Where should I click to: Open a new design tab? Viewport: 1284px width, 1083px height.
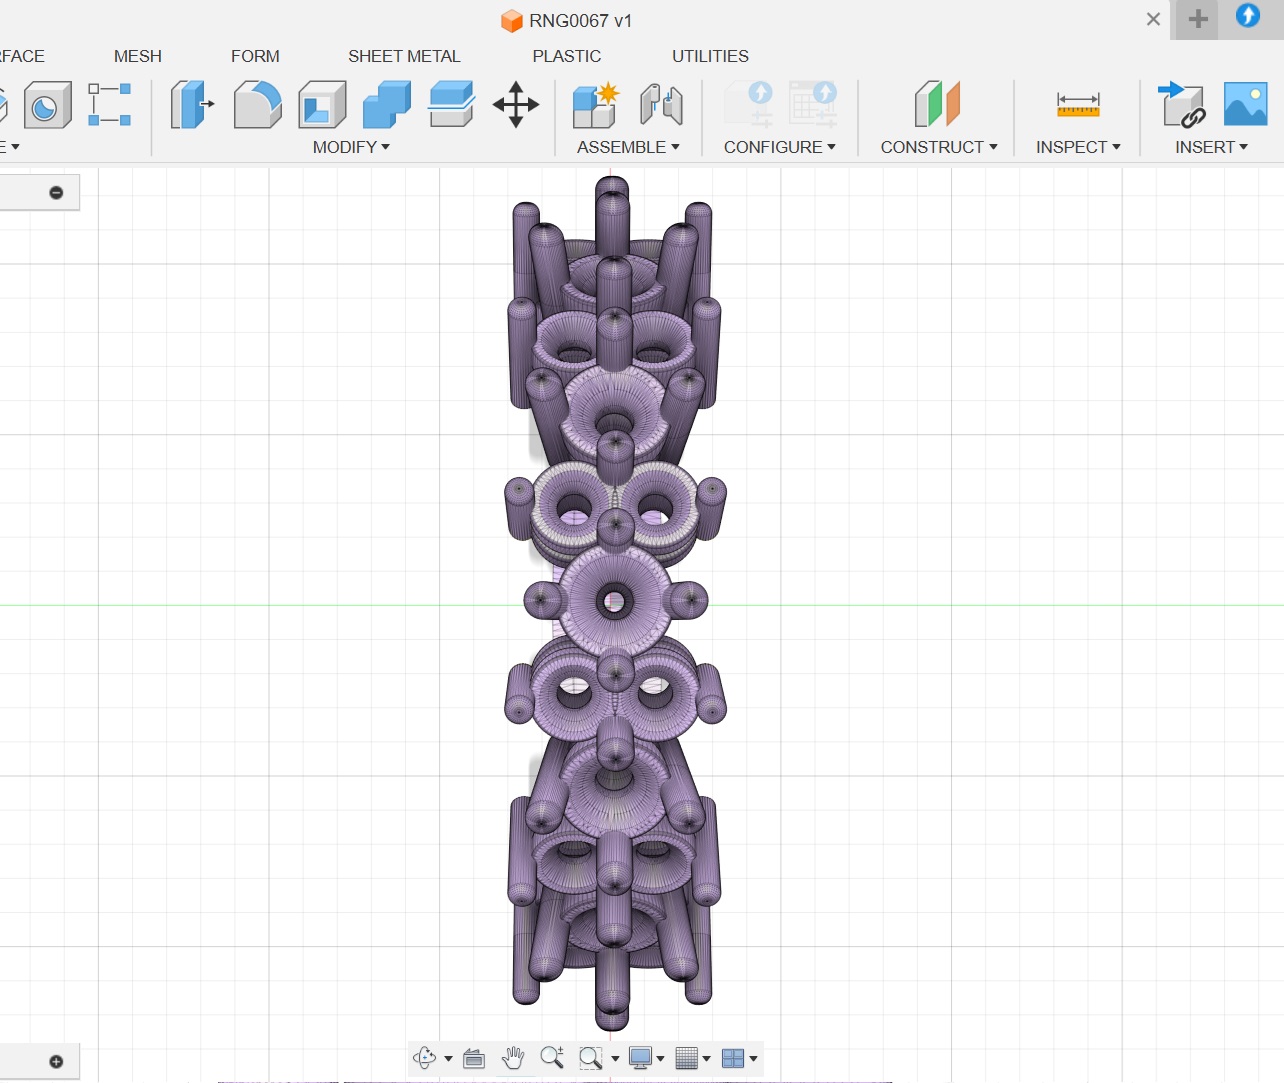tap(1197, 19)
